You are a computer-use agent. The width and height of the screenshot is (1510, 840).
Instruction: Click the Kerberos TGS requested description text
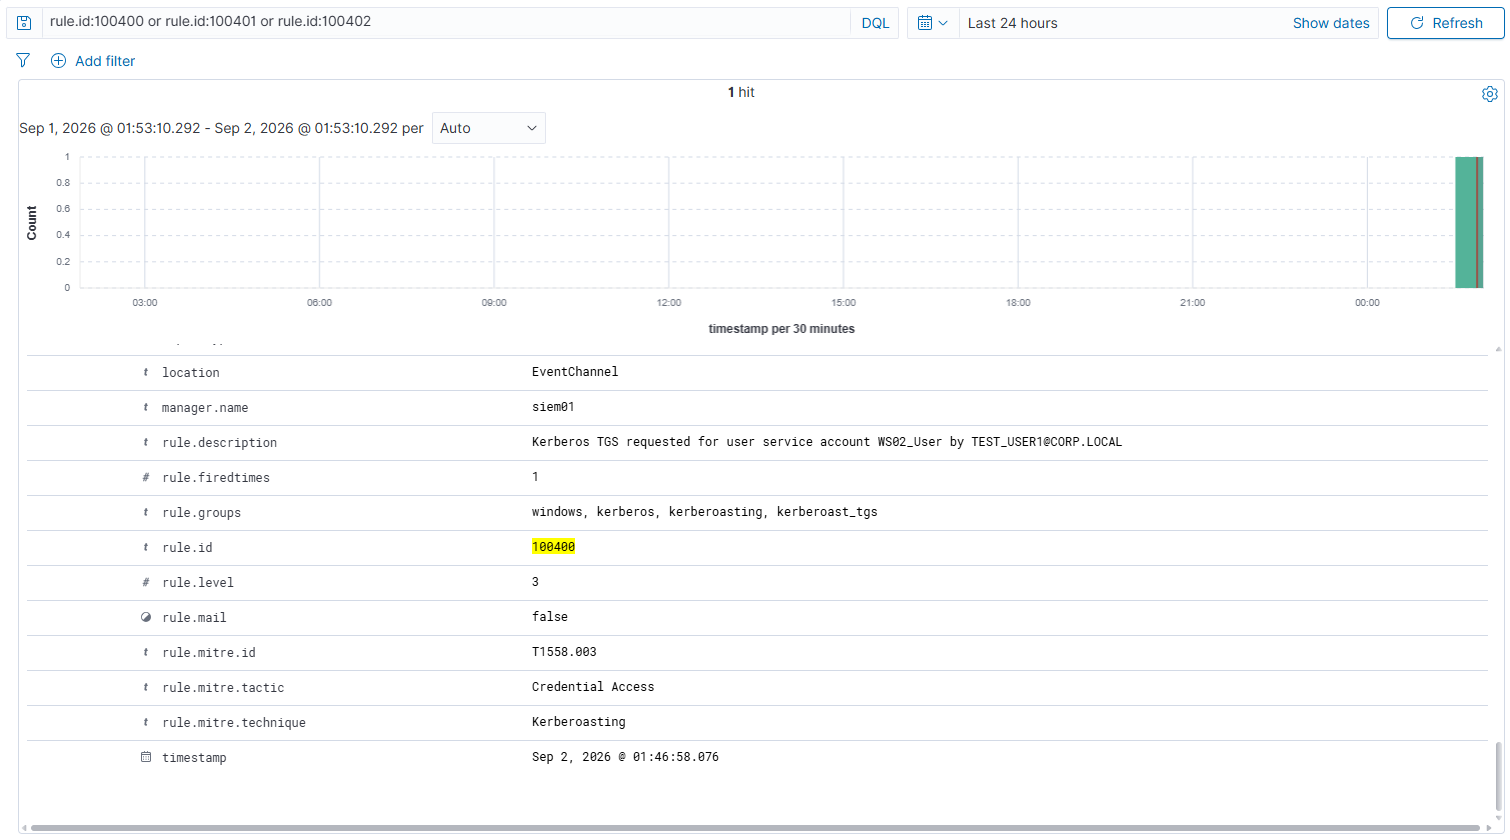tap(827, 442)
